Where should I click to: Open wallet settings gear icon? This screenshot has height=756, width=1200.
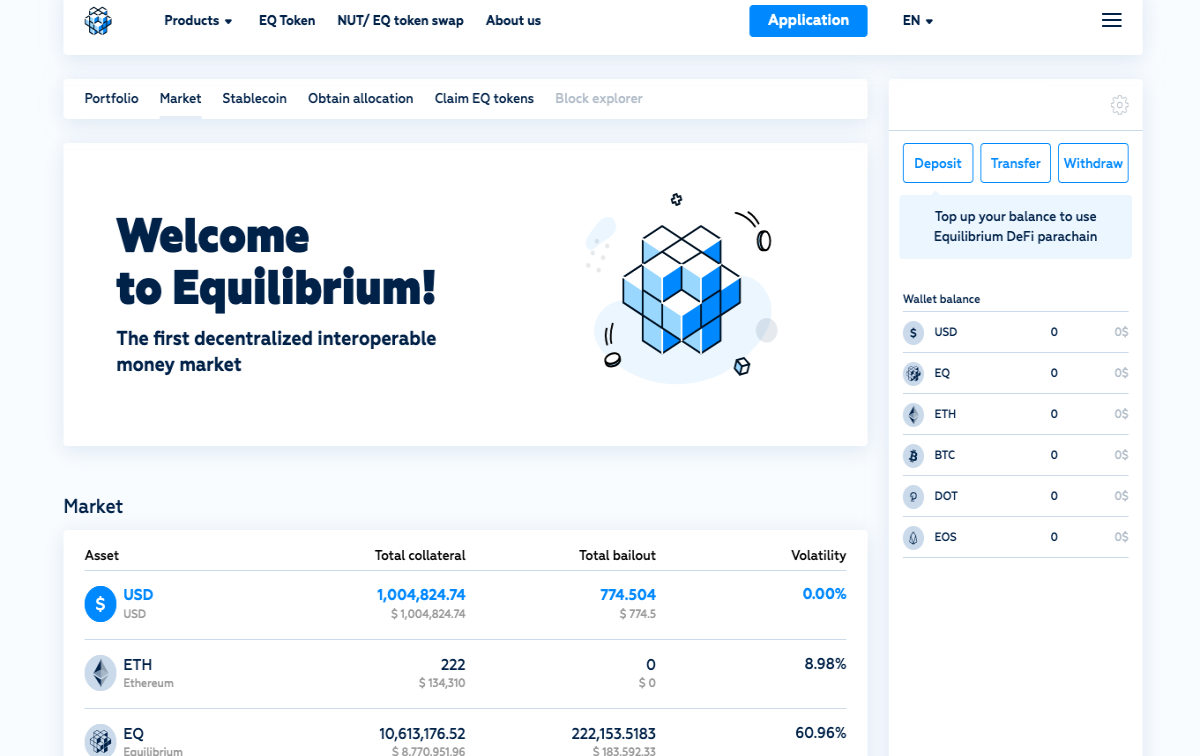[x=1119, y=105]
